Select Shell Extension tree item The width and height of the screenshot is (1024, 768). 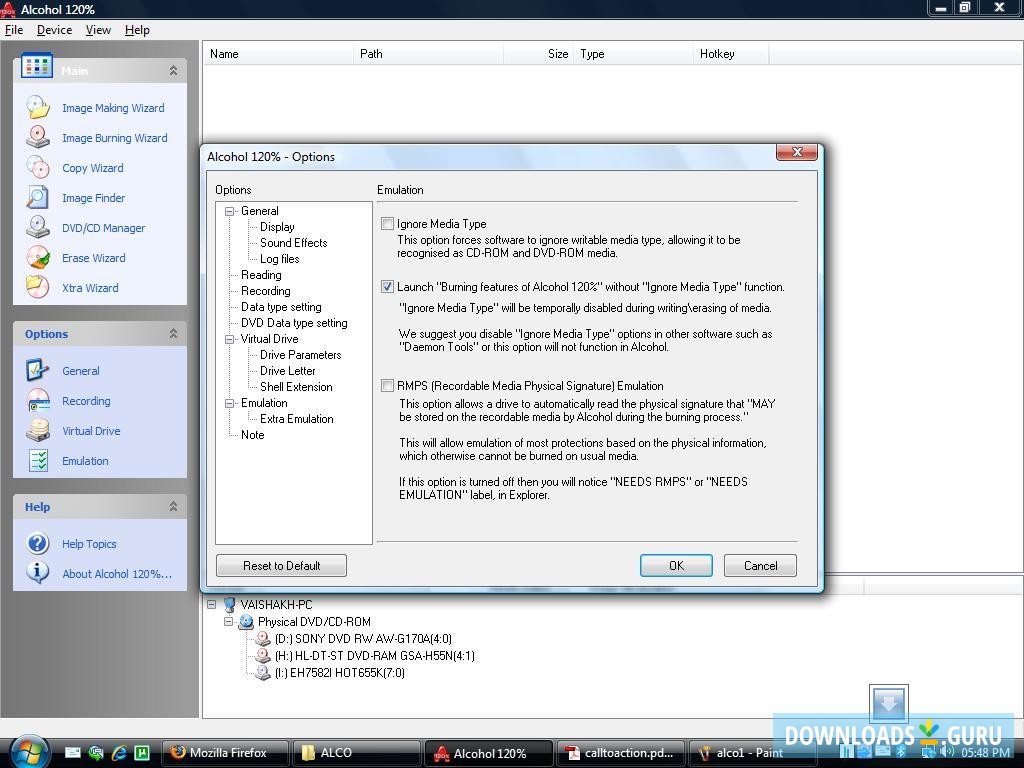pyautogui.click(x=296, y=387)
